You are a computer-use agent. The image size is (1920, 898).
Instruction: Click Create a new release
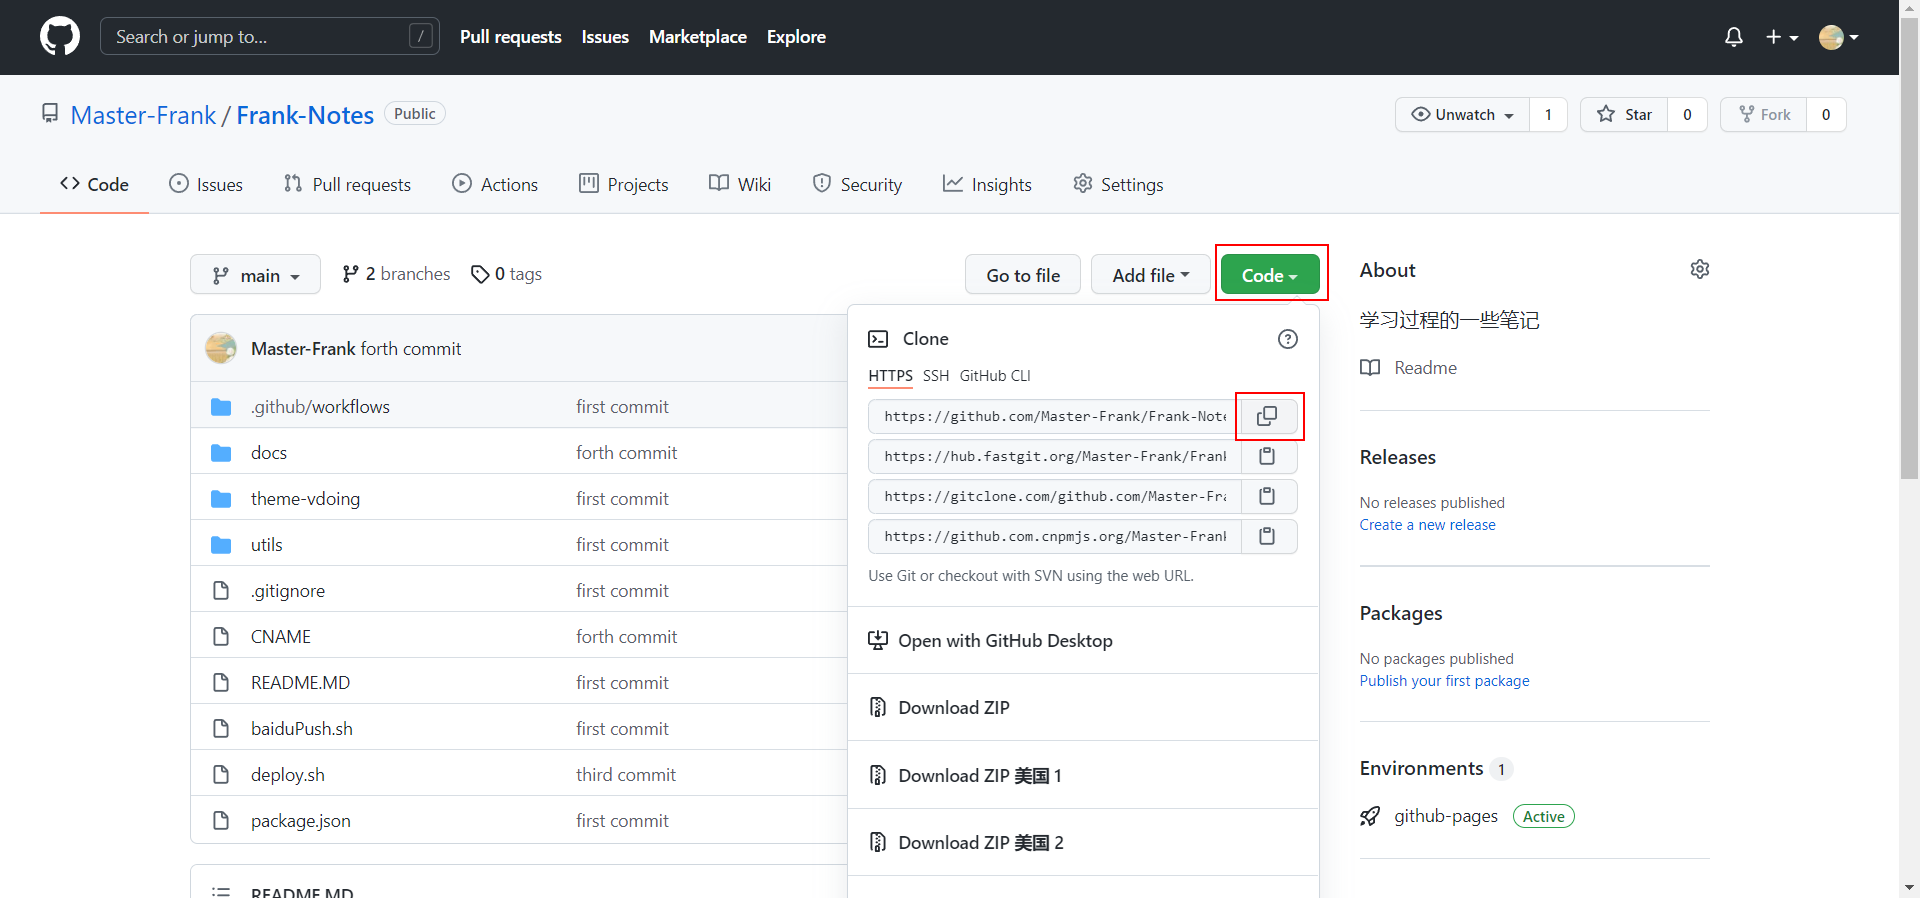(x=1427, y=525)
